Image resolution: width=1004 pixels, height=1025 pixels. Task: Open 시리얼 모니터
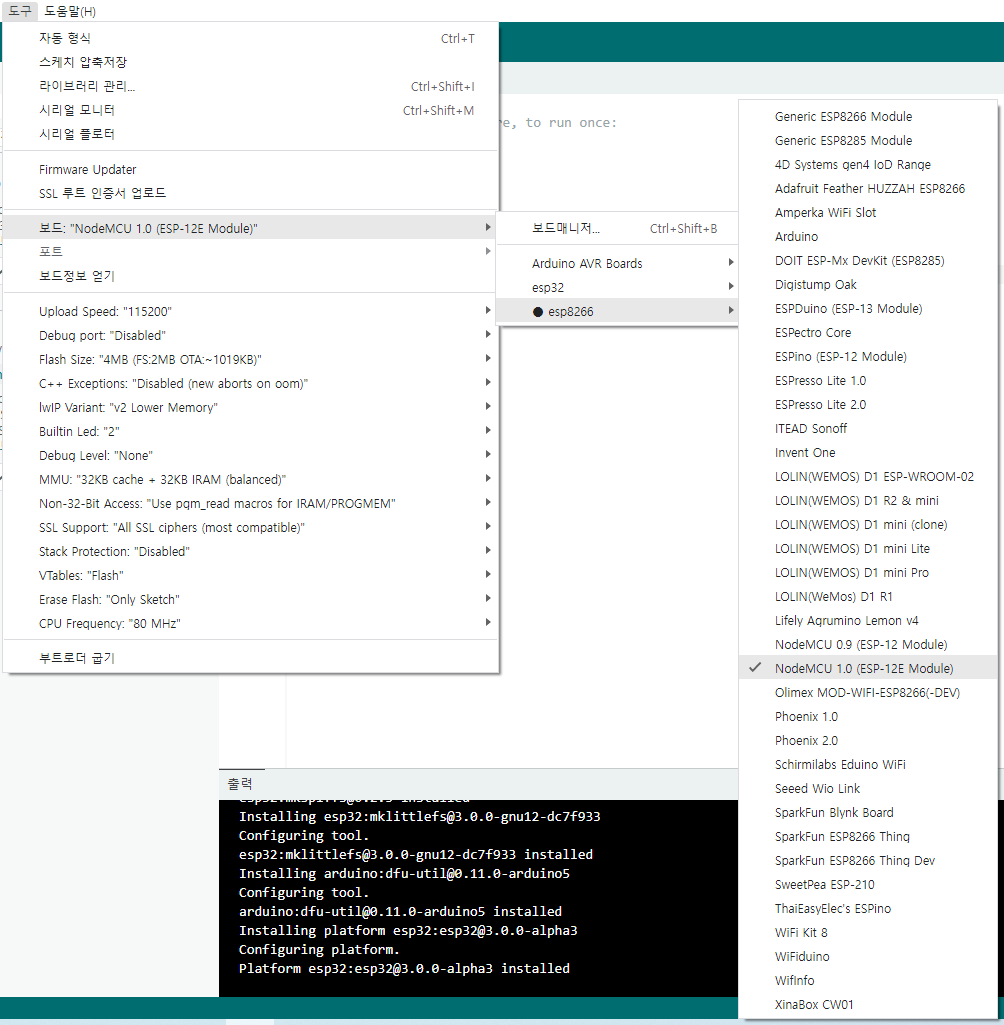click(251, 110)
